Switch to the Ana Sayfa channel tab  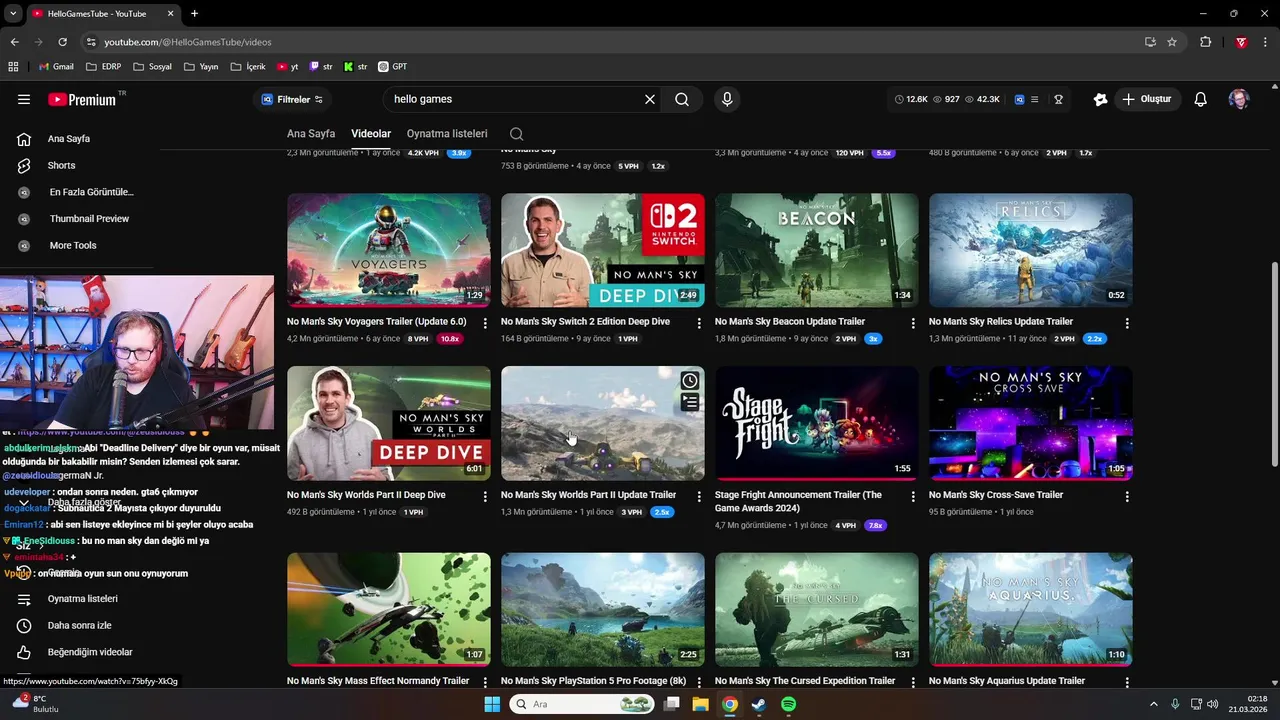[x=311, y=134]
